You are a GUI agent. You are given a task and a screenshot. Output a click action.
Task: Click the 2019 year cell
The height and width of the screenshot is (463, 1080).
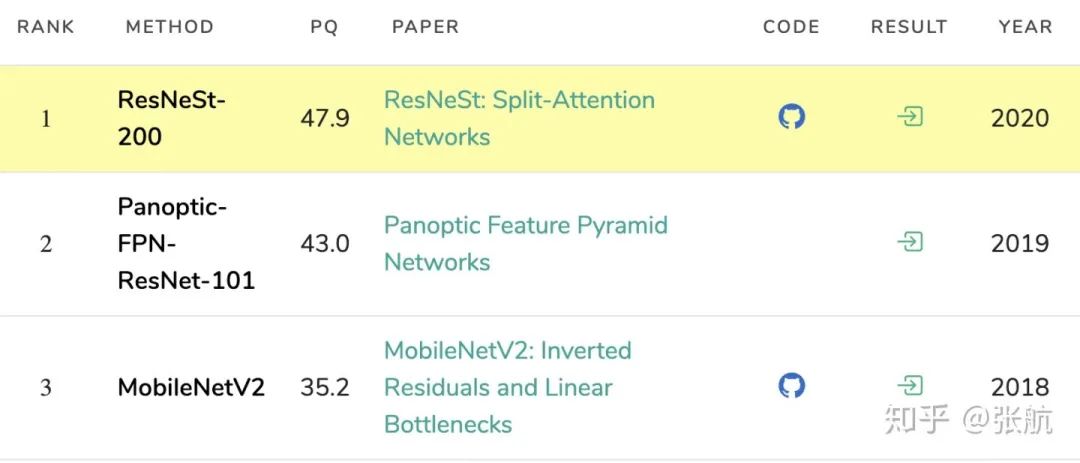tap(1020, 243)
